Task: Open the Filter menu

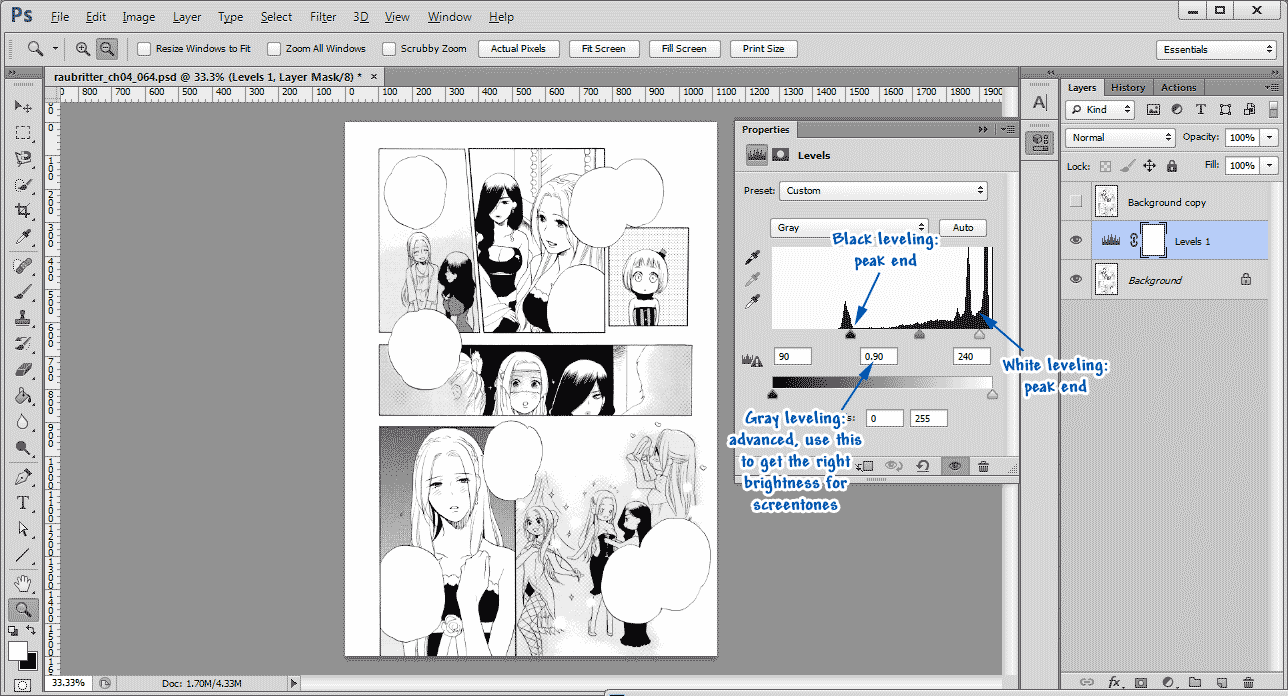Action: [323, 17]
